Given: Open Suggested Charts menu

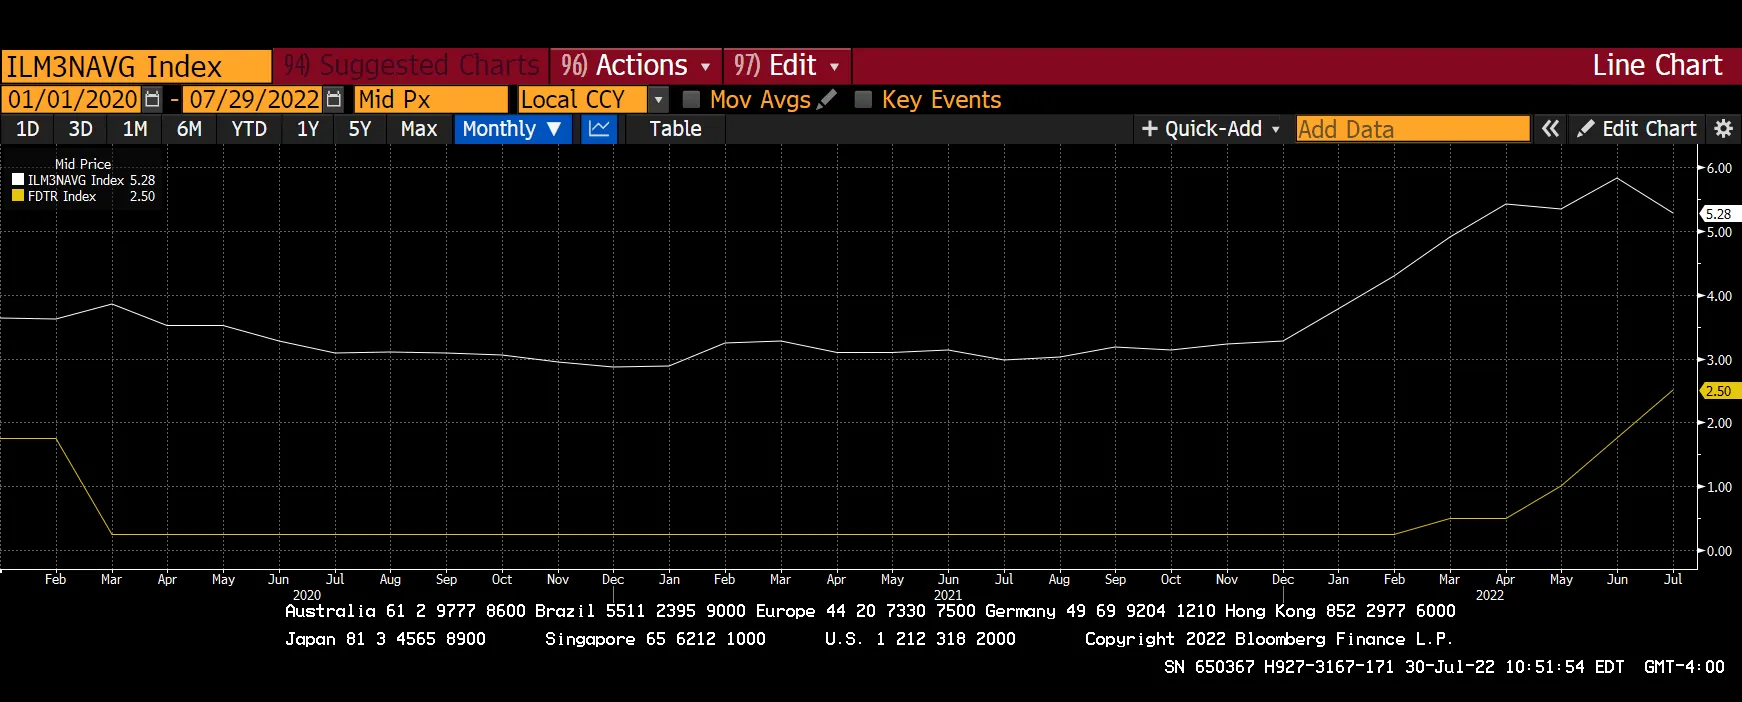Looking at the screenshot, I should point(411,66).
